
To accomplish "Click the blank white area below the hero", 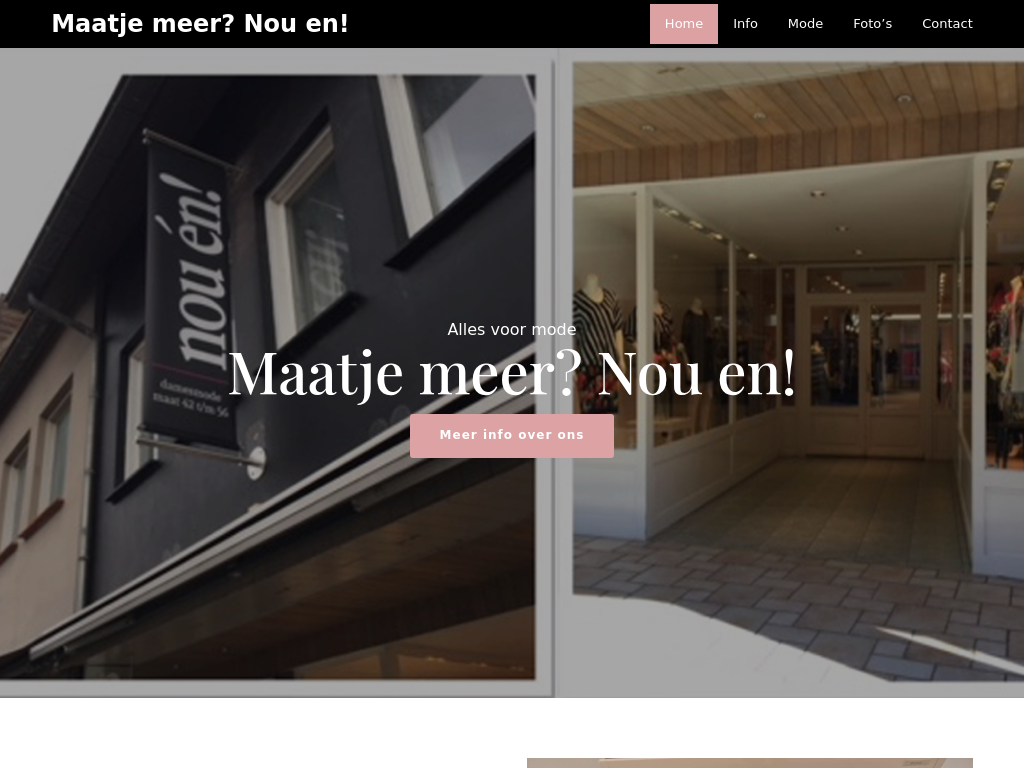I will click(261, 733).
